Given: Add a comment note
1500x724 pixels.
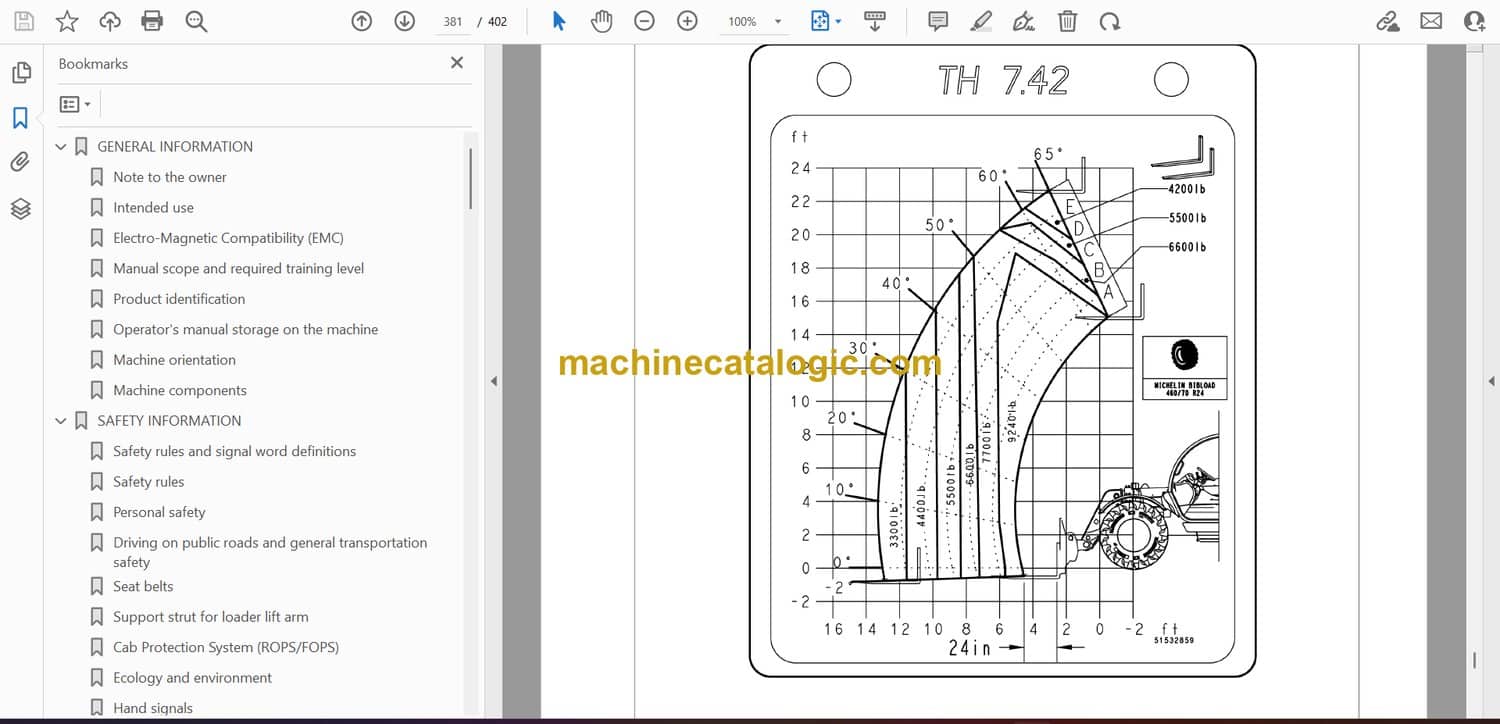Looking at the screenshot, I should point(938,21).
